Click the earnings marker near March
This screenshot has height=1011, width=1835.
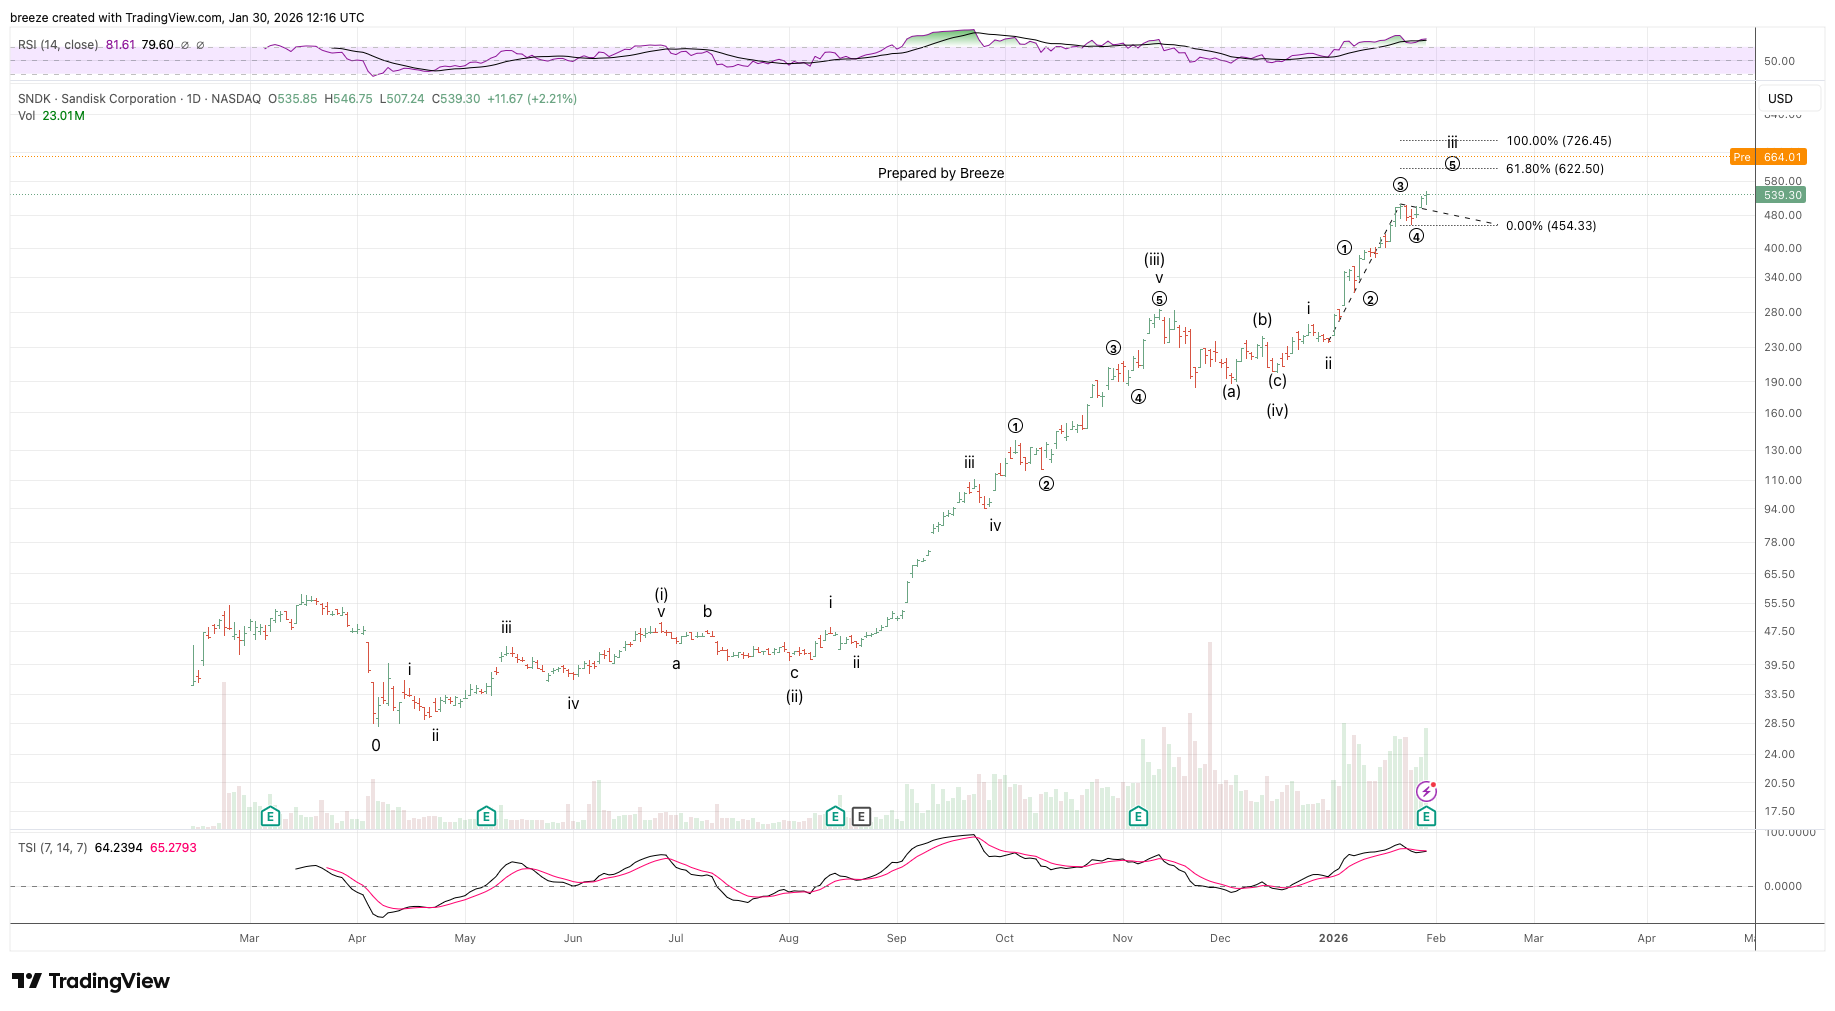pyautogui.click(x=270, y=817)
